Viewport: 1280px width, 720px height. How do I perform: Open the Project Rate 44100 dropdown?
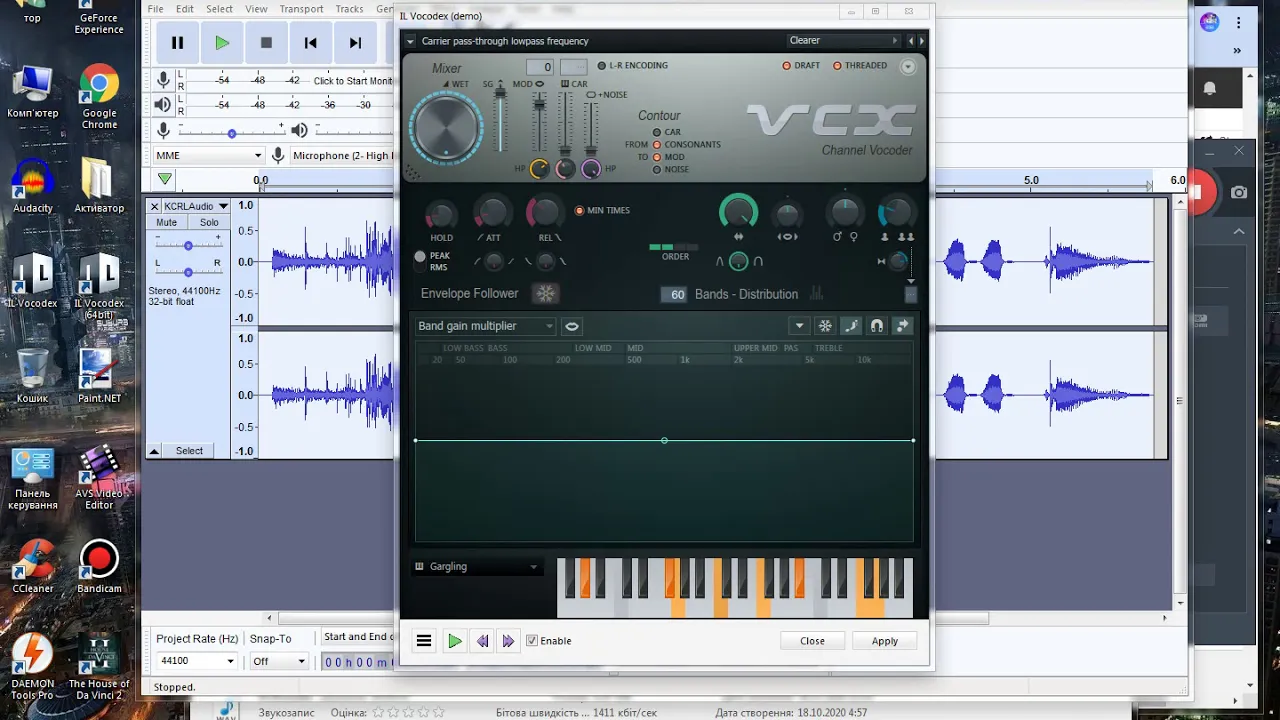pyautogui.click(x=197, y=661)
